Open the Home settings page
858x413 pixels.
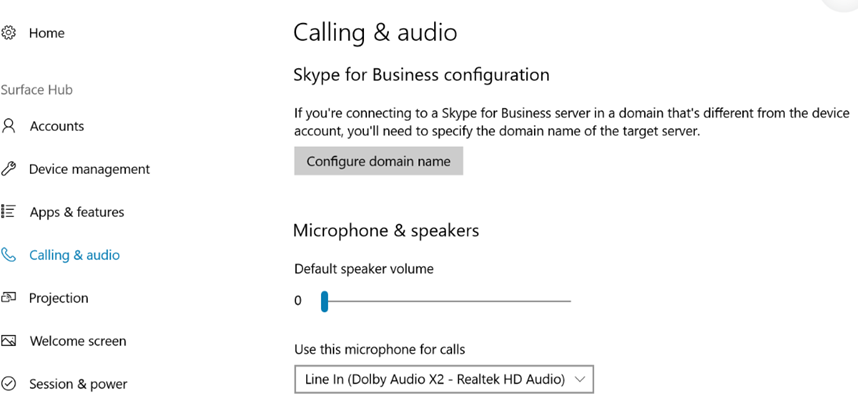pos(47,33)
